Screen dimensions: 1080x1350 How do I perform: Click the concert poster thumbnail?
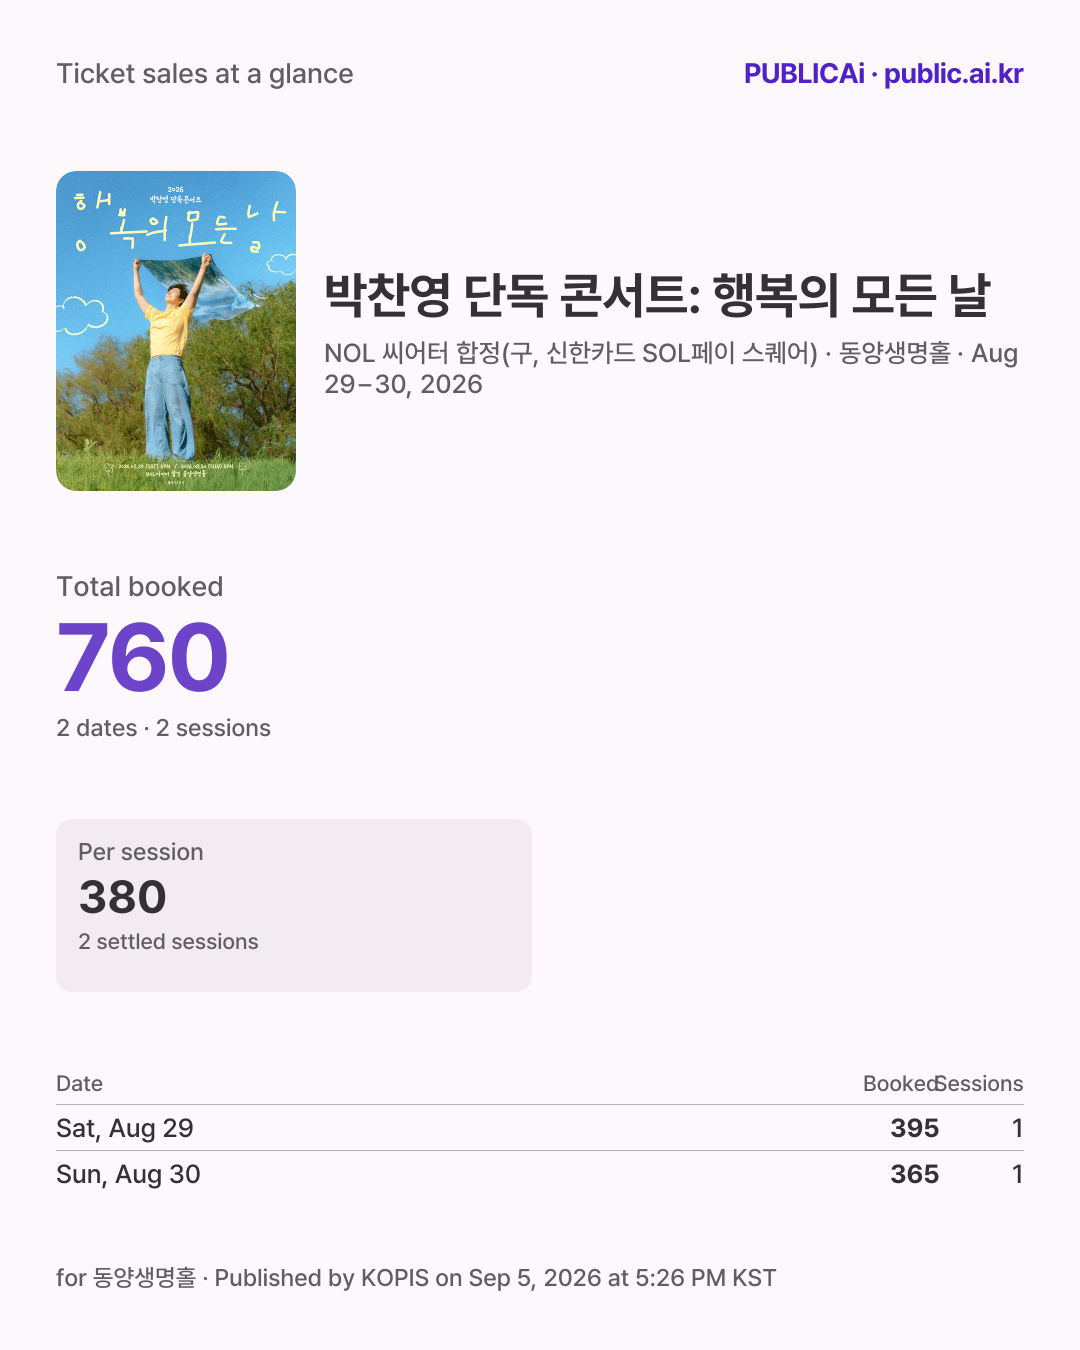176,331
